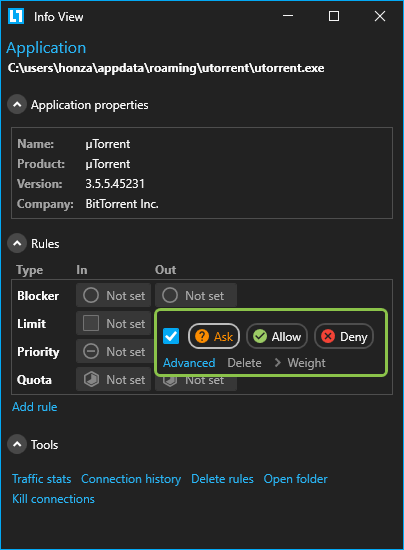Set inbound Blocker rule circle icon
The height and width of the screenshot is (550, 404).
(x=91, y=295)
